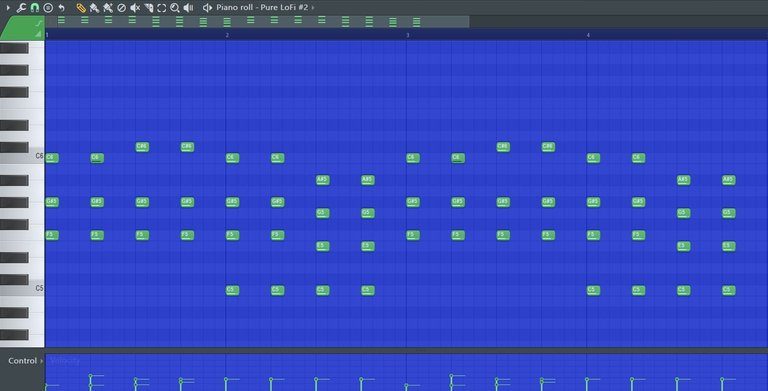Click the Velocity event editor label
Screen dimensions: 768x391
[65, 361]
